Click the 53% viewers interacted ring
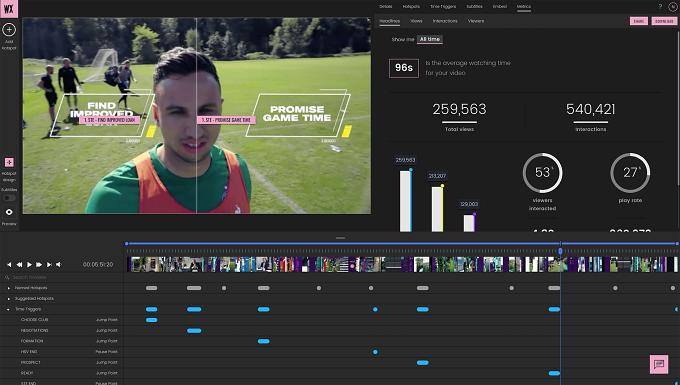 click(x=543, y=173)
